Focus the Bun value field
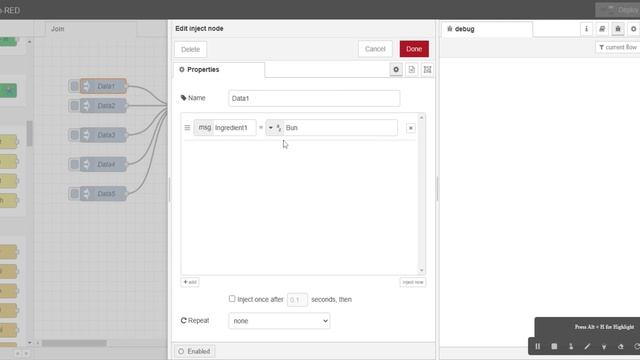 tap(340, 128)
